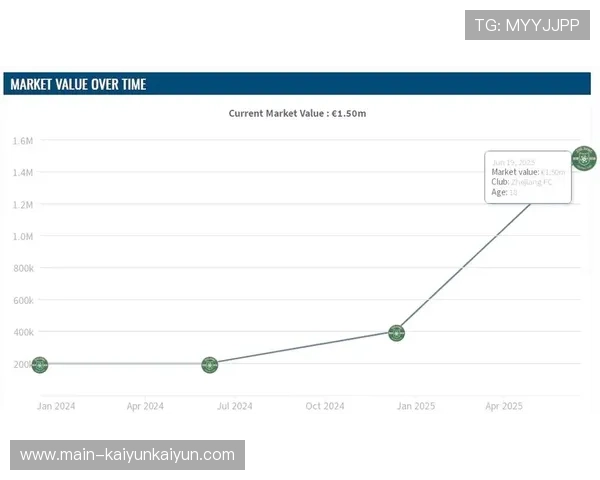Click the Jan 2025 x-axis label
Screen dimensions: 600x480
[416, 406]
